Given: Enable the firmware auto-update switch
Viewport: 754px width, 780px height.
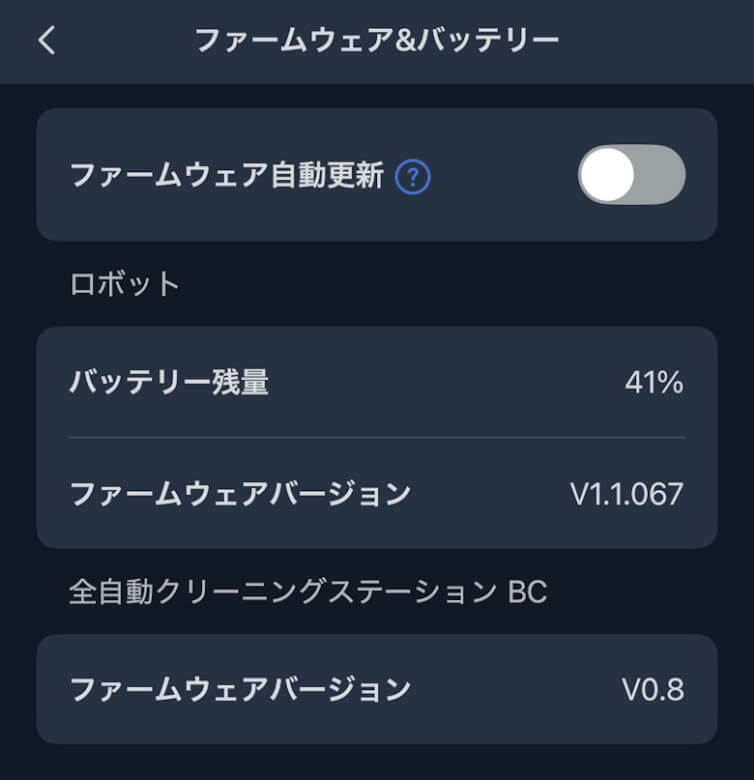Looking at the screenshot, I should point(631,175).
